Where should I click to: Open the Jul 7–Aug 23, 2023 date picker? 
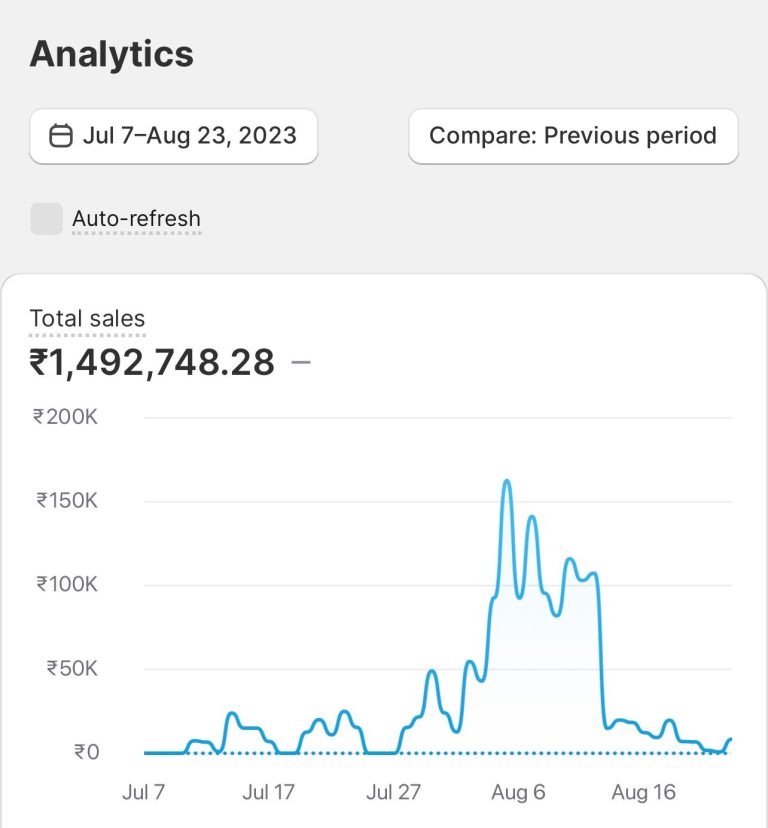pos(174,136)
